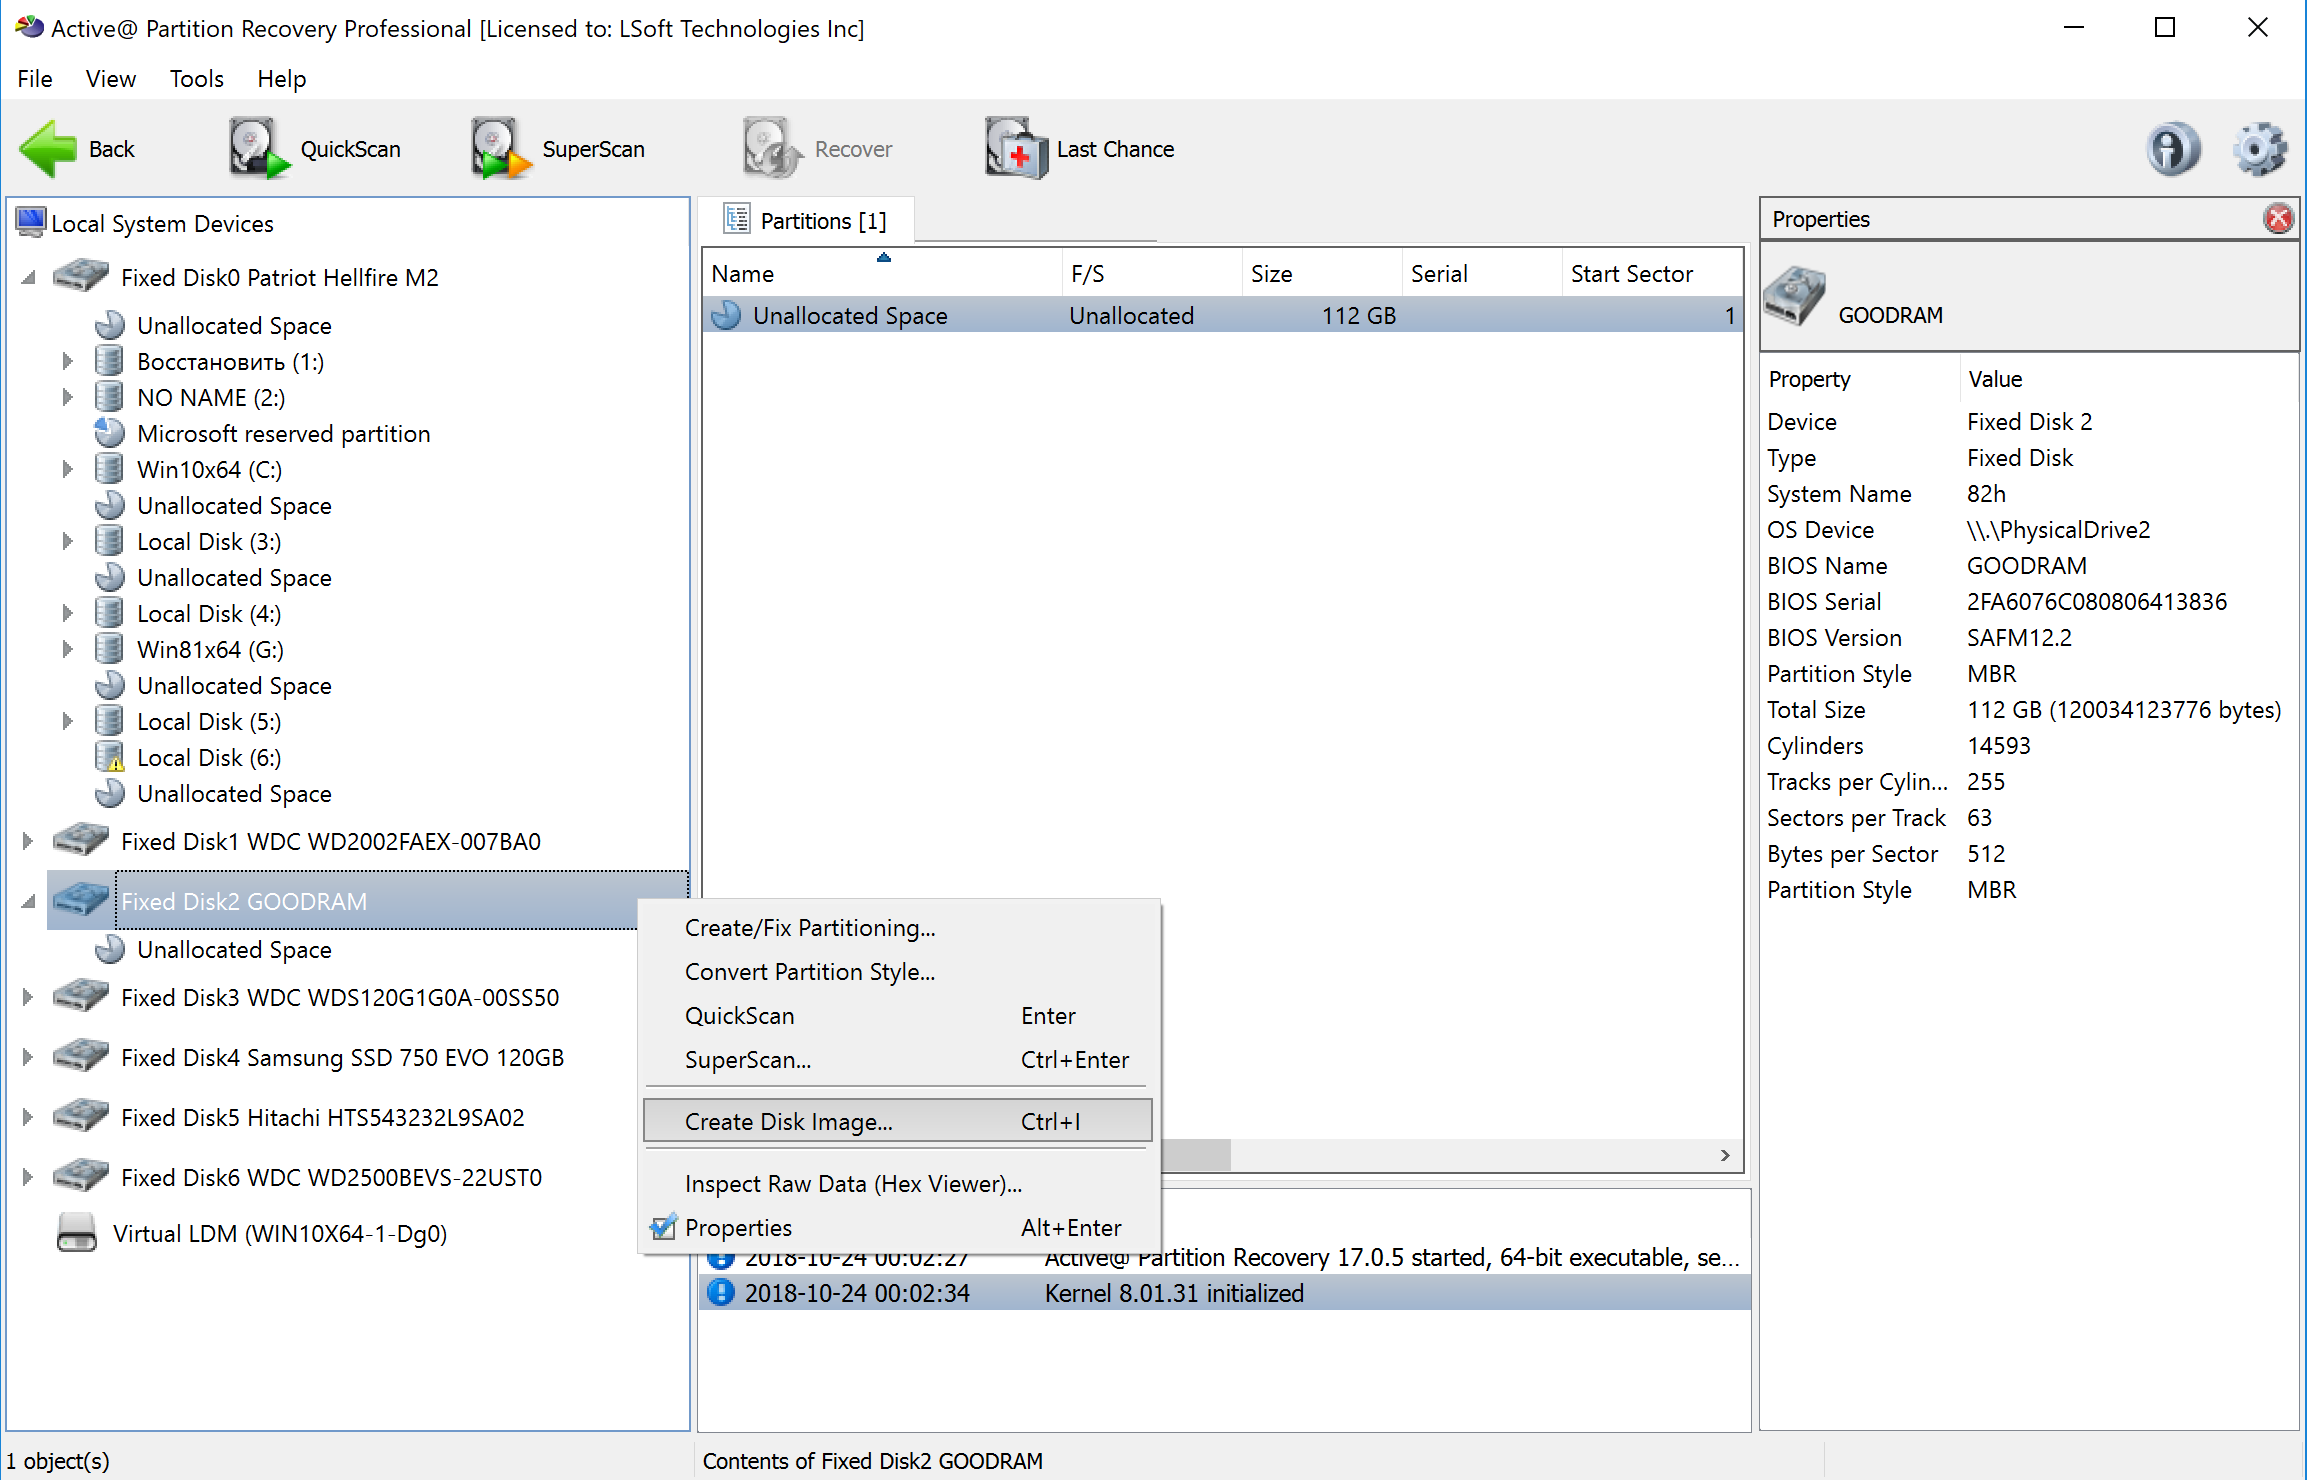2307x1480 pixels.
Task: Select the Fixed Disk4 Samsung SSD drive icon
Action: [80, 1056]
